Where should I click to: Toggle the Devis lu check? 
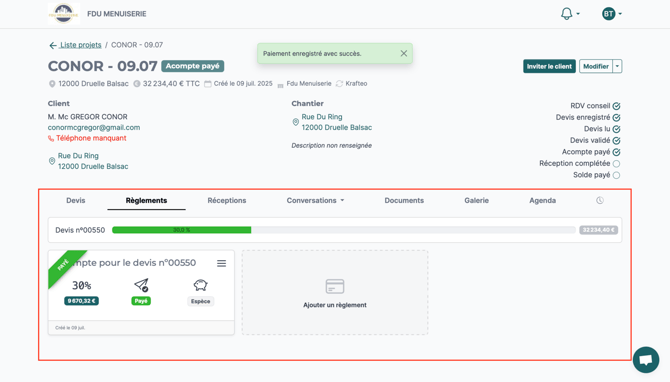click(x=616, y=129)
